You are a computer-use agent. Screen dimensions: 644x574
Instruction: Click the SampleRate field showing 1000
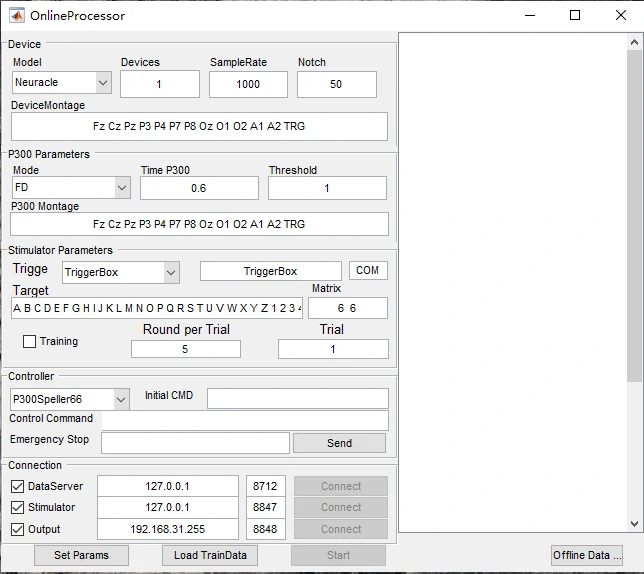pyautogui.click(x=248, y=85)
